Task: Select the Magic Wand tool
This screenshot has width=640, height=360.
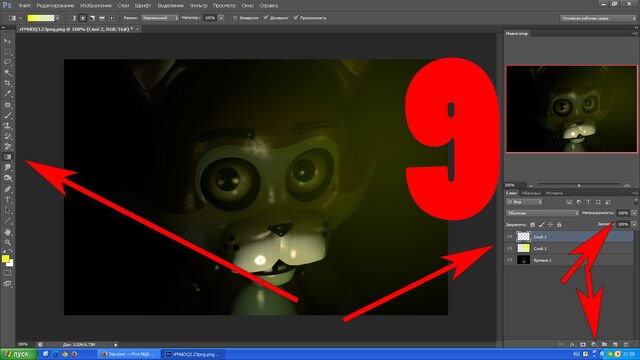Action: tap(7, 73)
